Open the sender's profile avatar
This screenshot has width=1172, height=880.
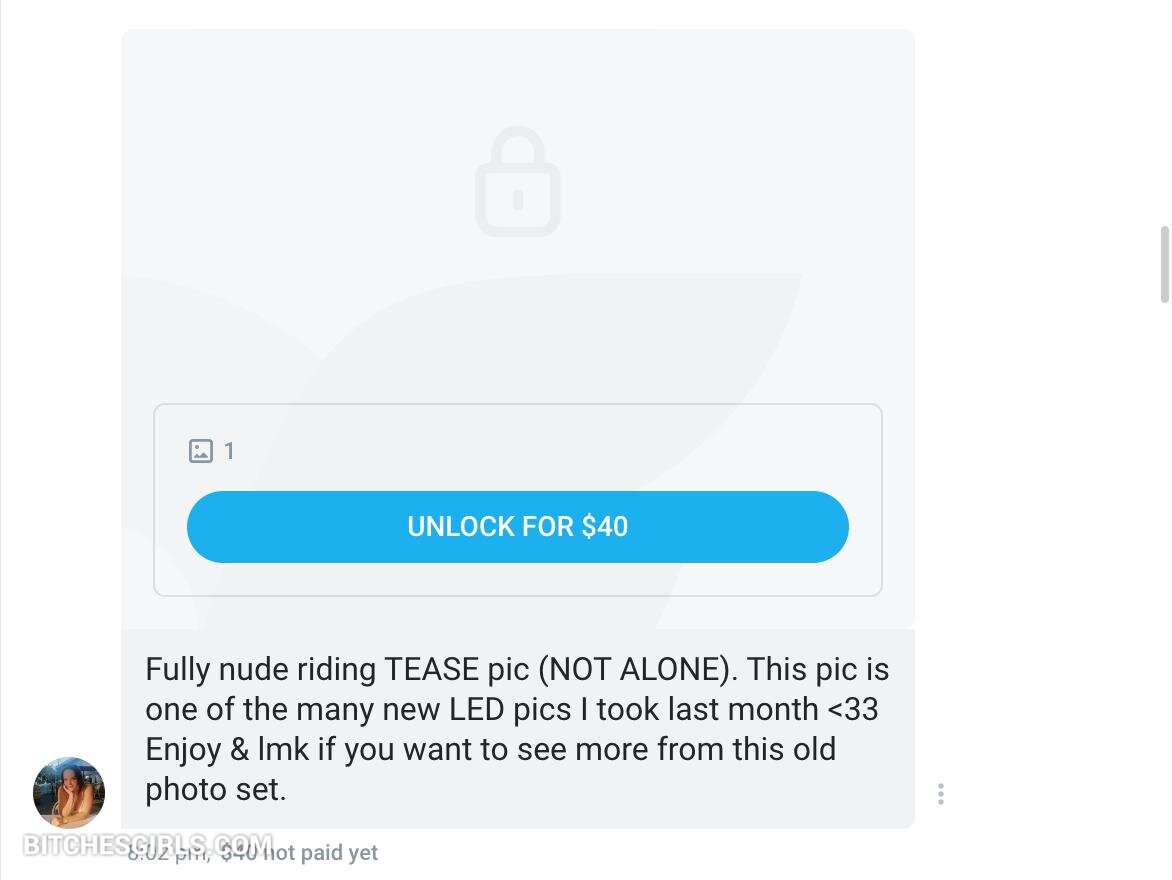69,792
